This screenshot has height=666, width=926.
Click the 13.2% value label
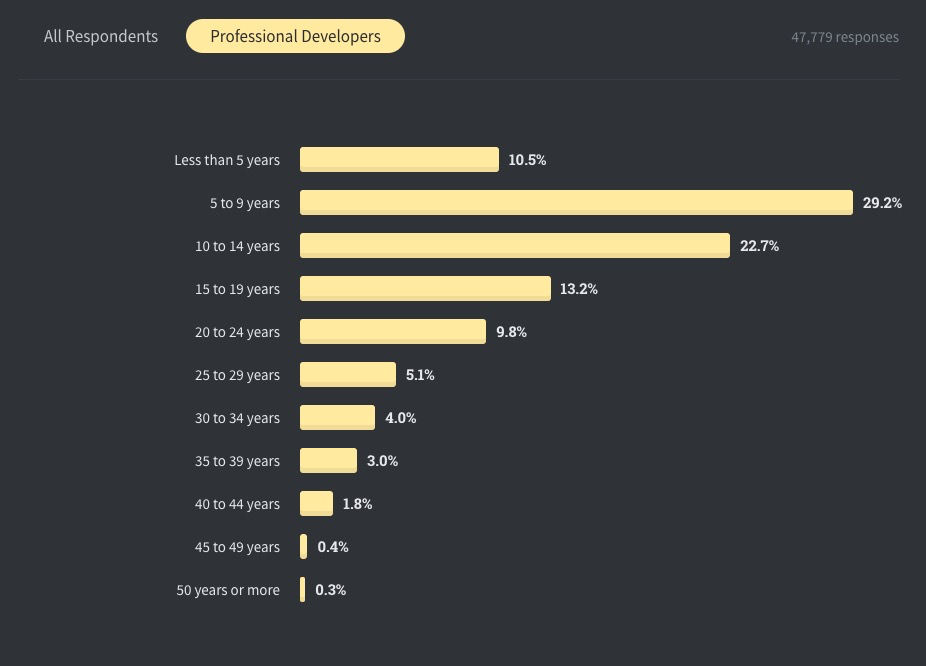pyautogui.click(x=579, y=289)
